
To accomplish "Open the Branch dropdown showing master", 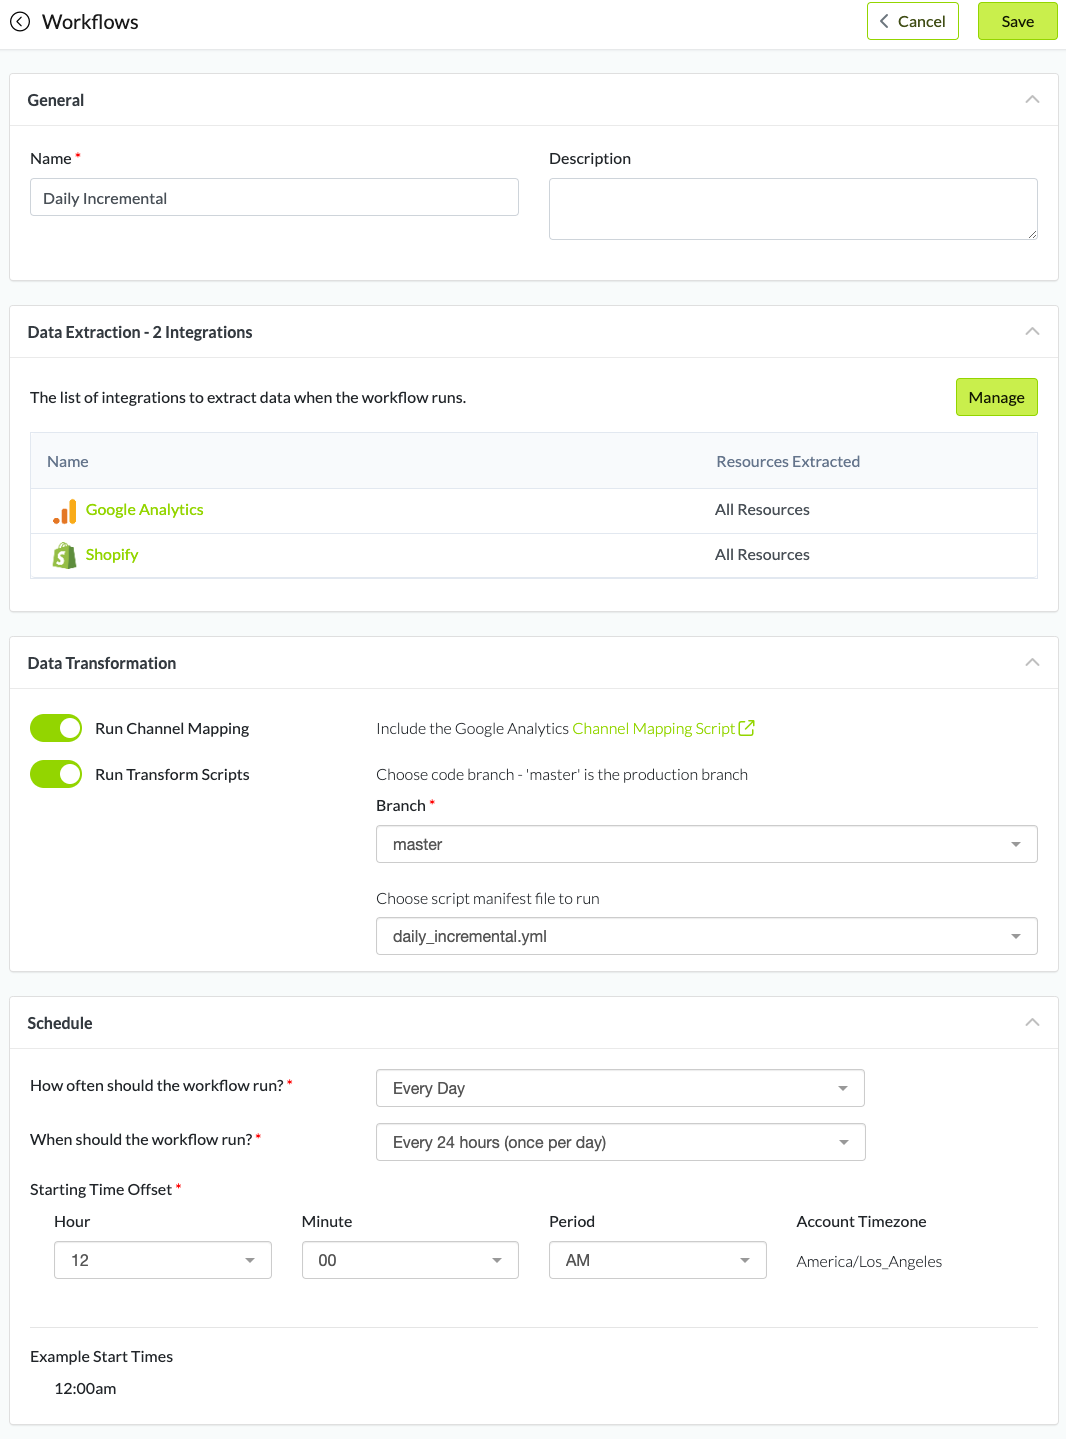I will pos(706,844).
